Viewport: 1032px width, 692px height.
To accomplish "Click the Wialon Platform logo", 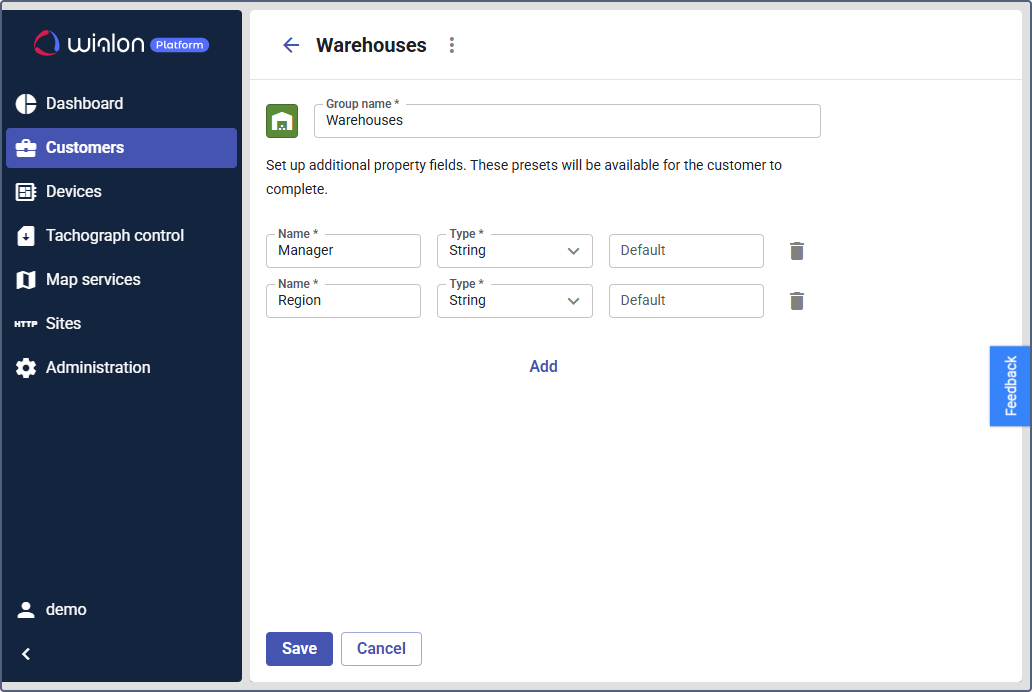I will point(121,44).
